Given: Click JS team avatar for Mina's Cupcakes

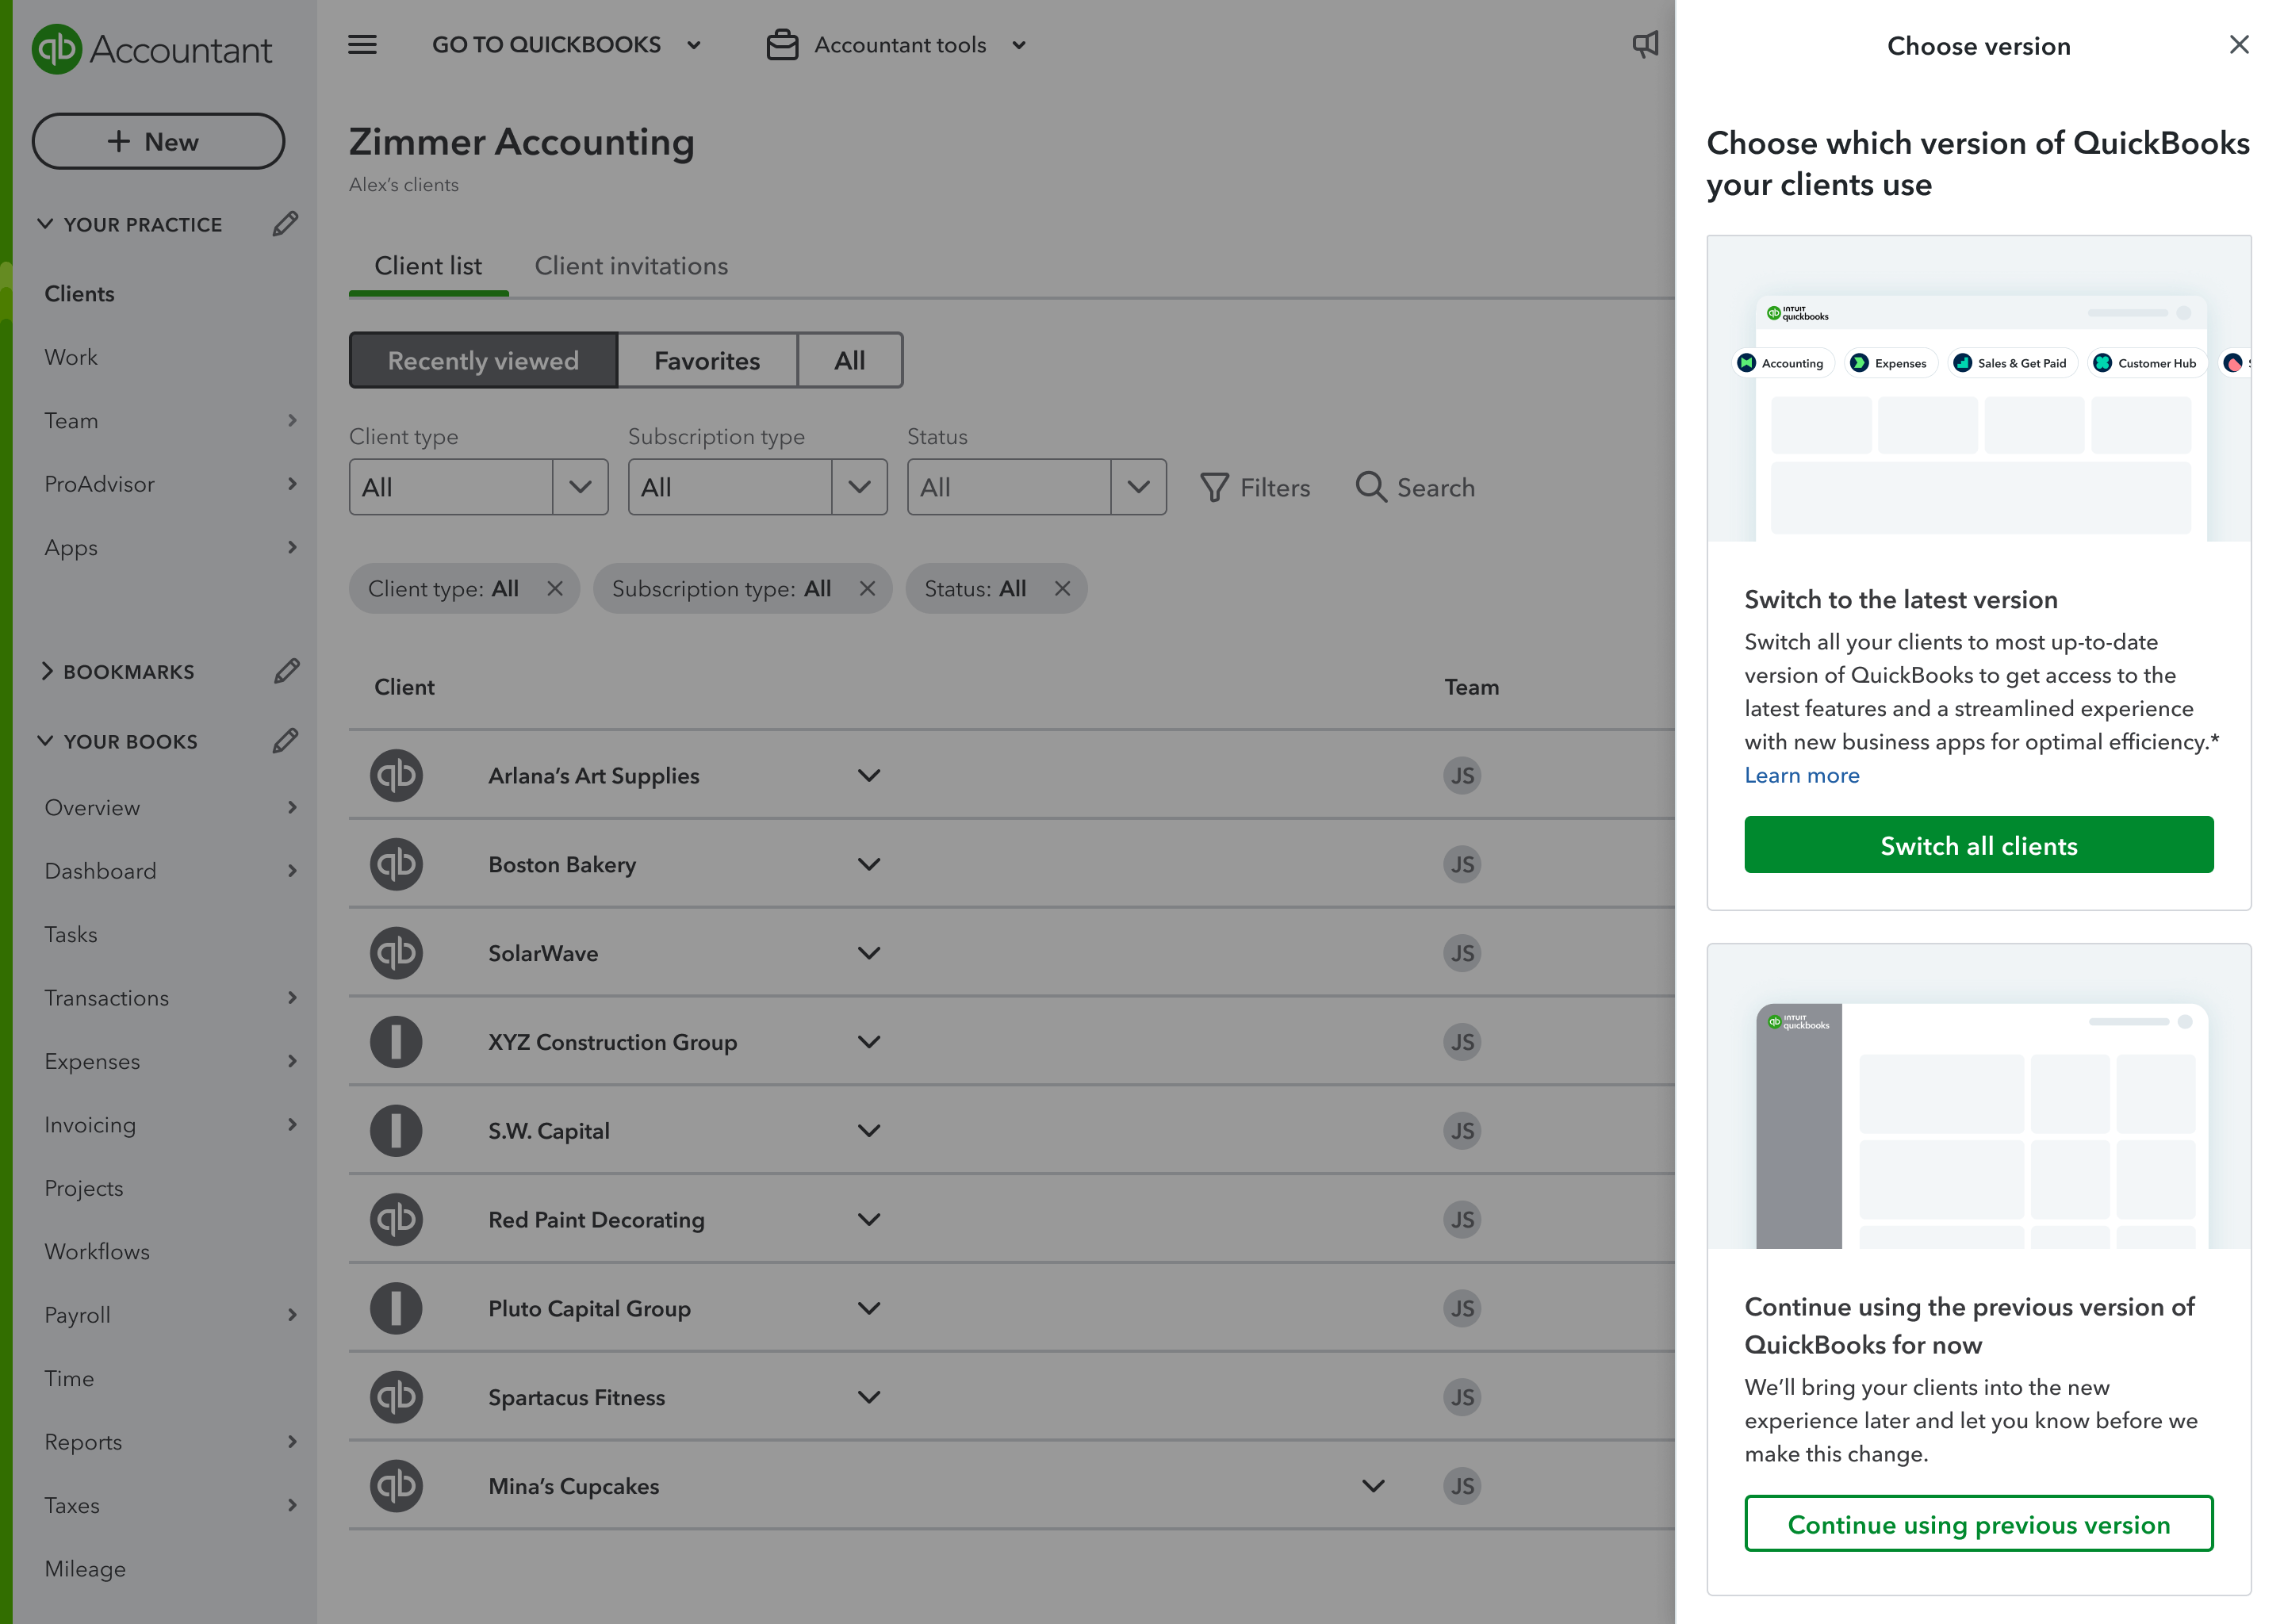Looking at the screenshot, I should [x=1462, y=1486].
